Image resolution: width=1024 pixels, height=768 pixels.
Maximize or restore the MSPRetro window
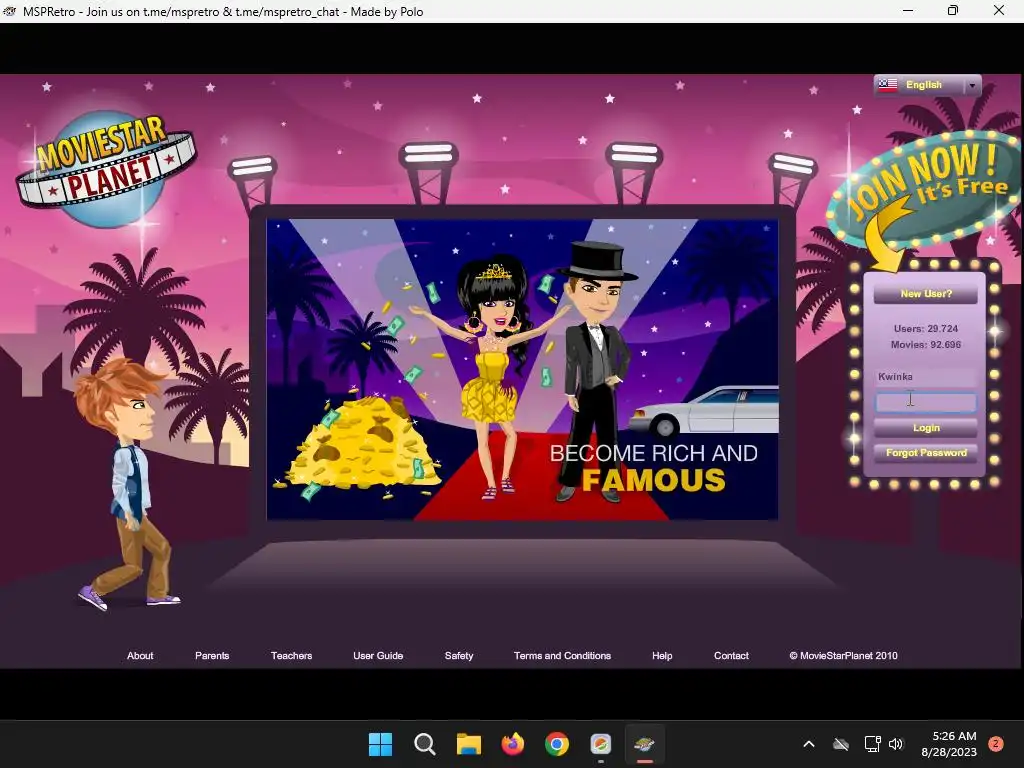[x=953, y=10]
